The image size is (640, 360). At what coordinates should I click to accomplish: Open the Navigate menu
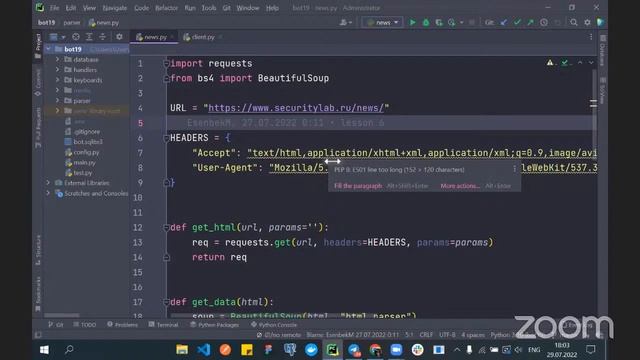pyautogui.click(x=115, y=8)
